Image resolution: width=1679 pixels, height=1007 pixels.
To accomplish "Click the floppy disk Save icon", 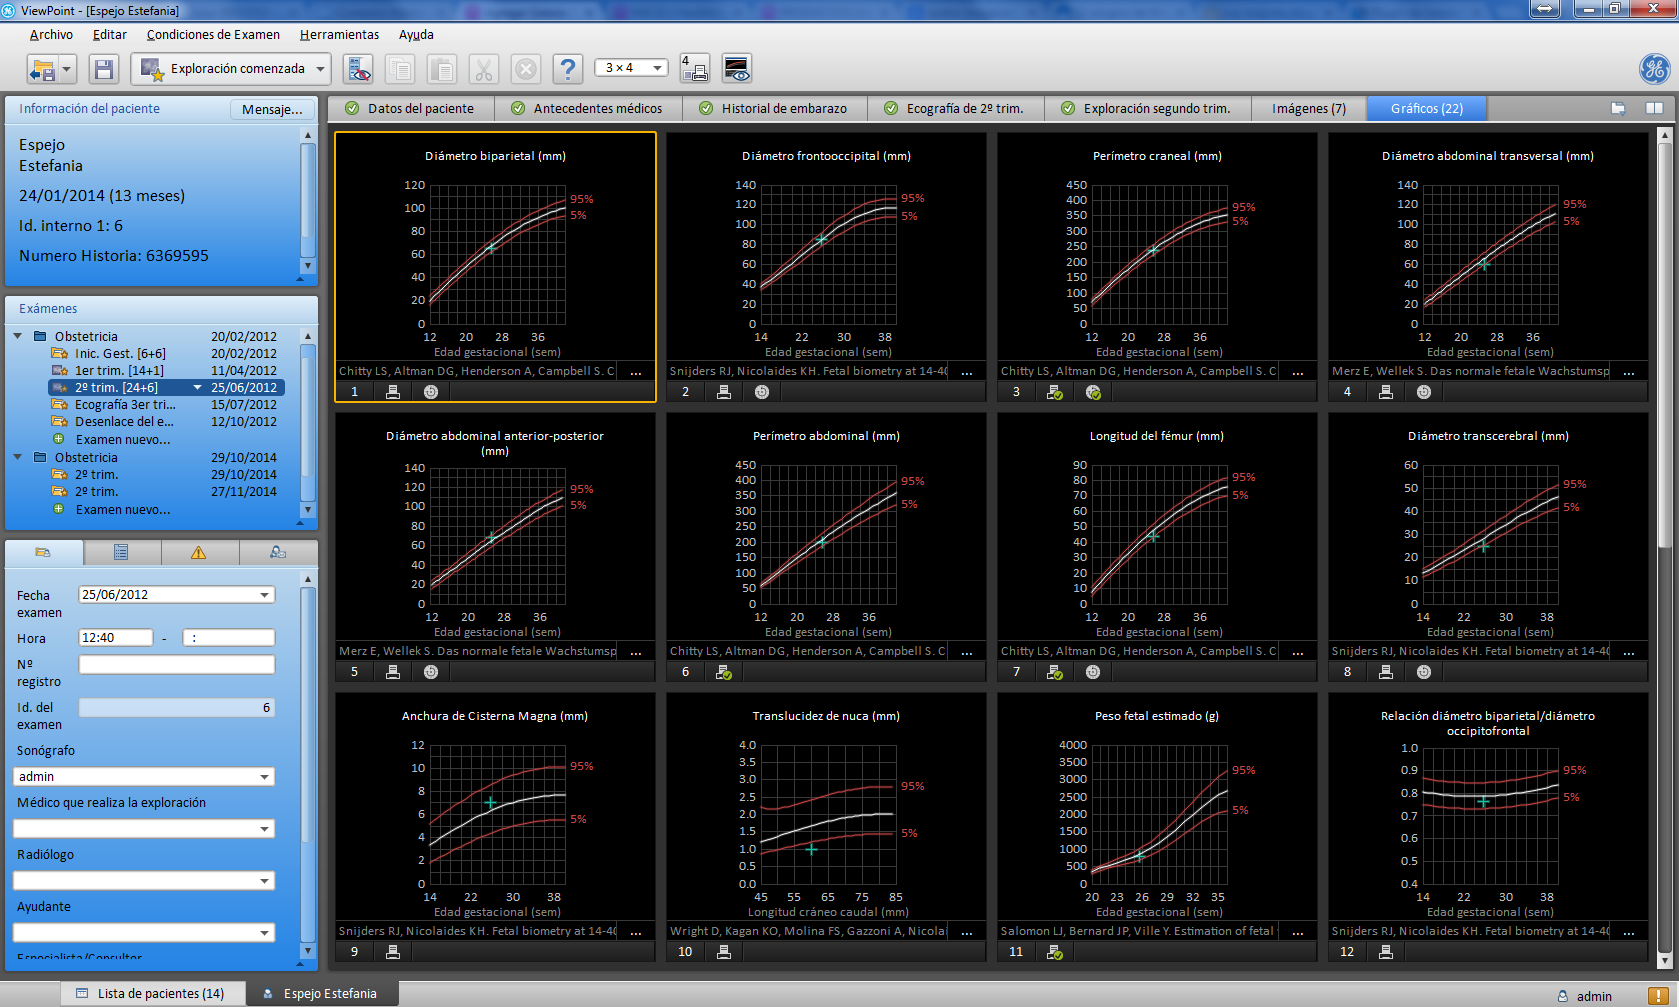I will click(103, 69).
